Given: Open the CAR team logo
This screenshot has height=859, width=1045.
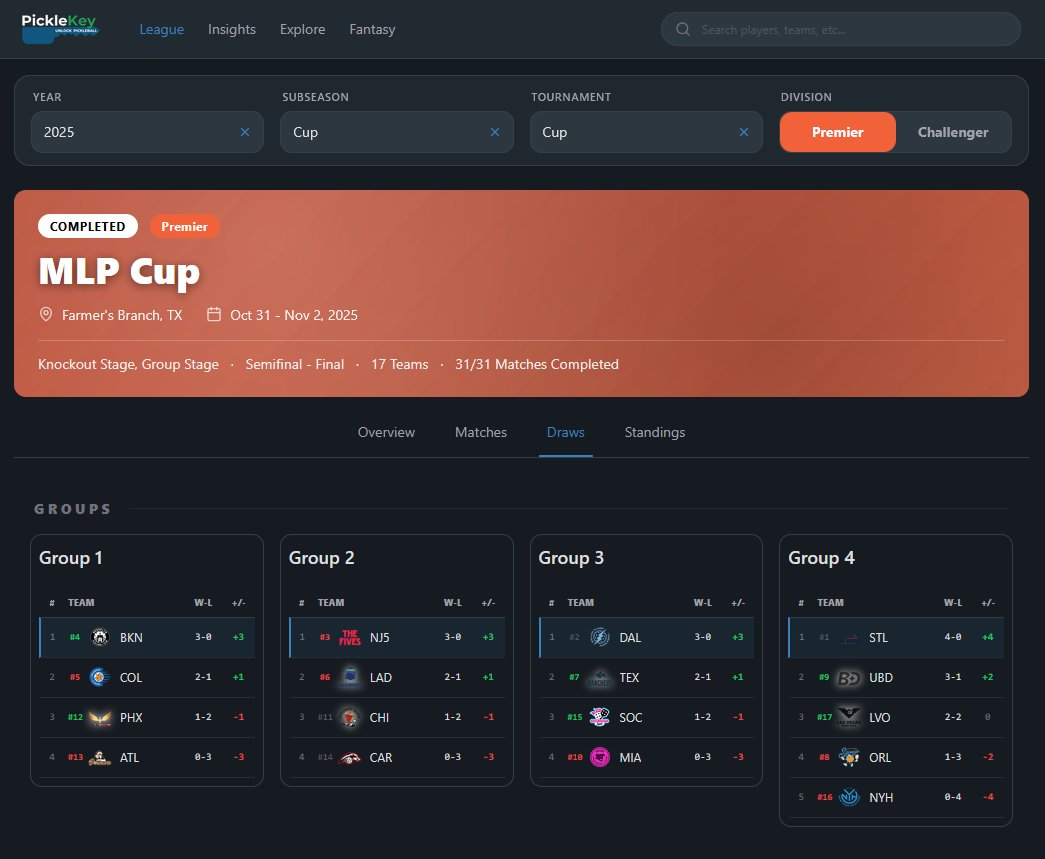Looking at the screenshot, I should coord(350,757).
